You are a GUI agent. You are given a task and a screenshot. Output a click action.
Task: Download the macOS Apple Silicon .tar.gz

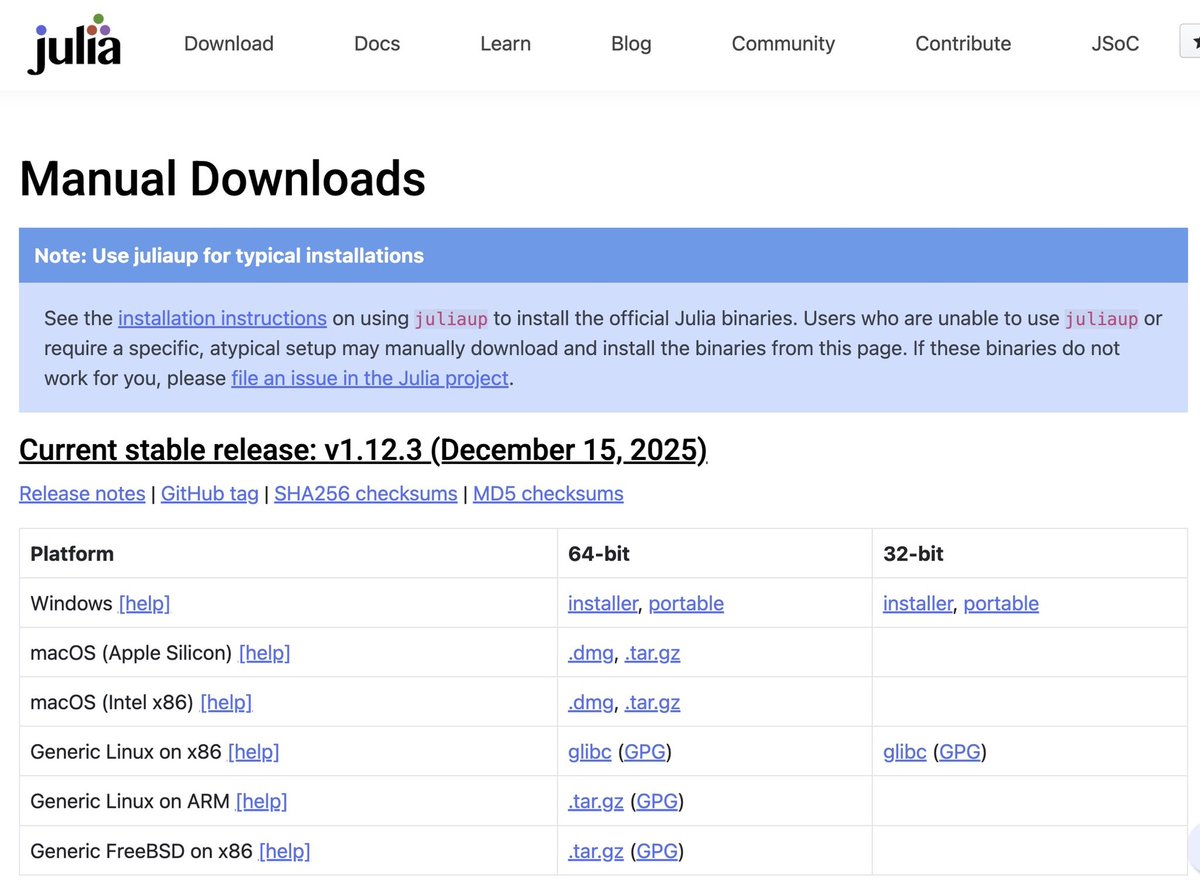(x=653, y=653)
